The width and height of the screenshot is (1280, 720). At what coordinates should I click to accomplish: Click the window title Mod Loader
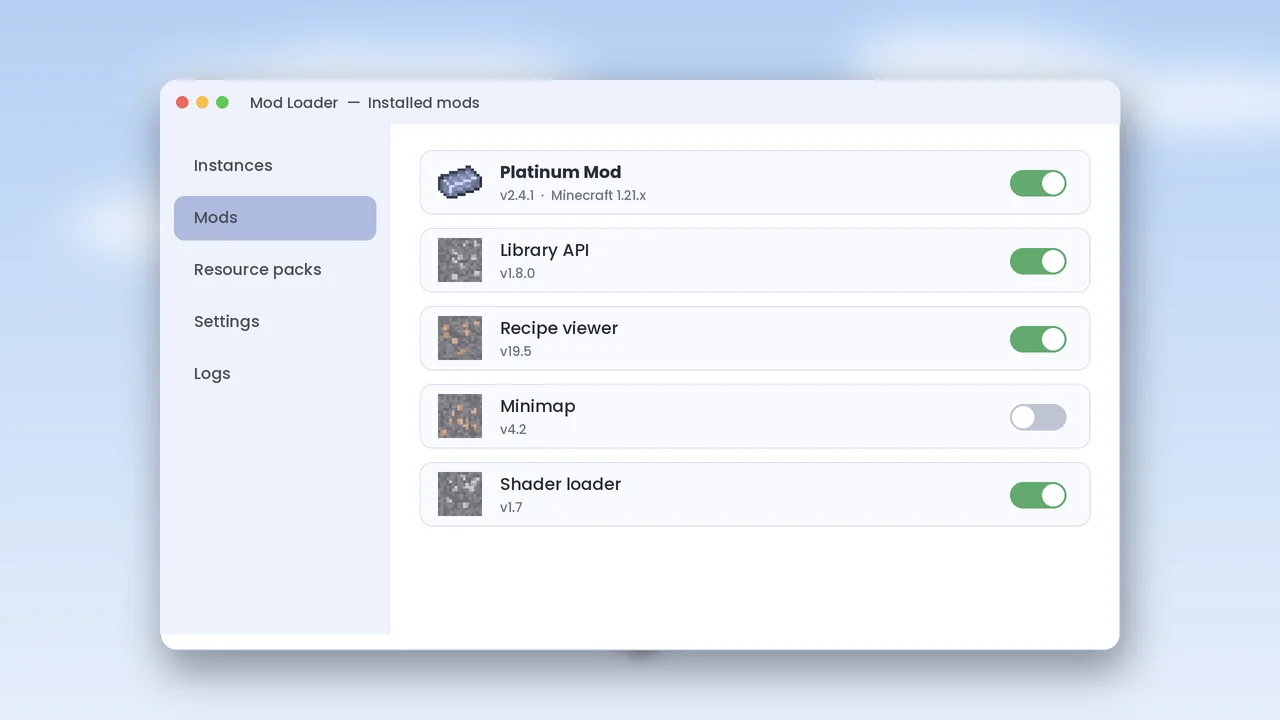294,102
